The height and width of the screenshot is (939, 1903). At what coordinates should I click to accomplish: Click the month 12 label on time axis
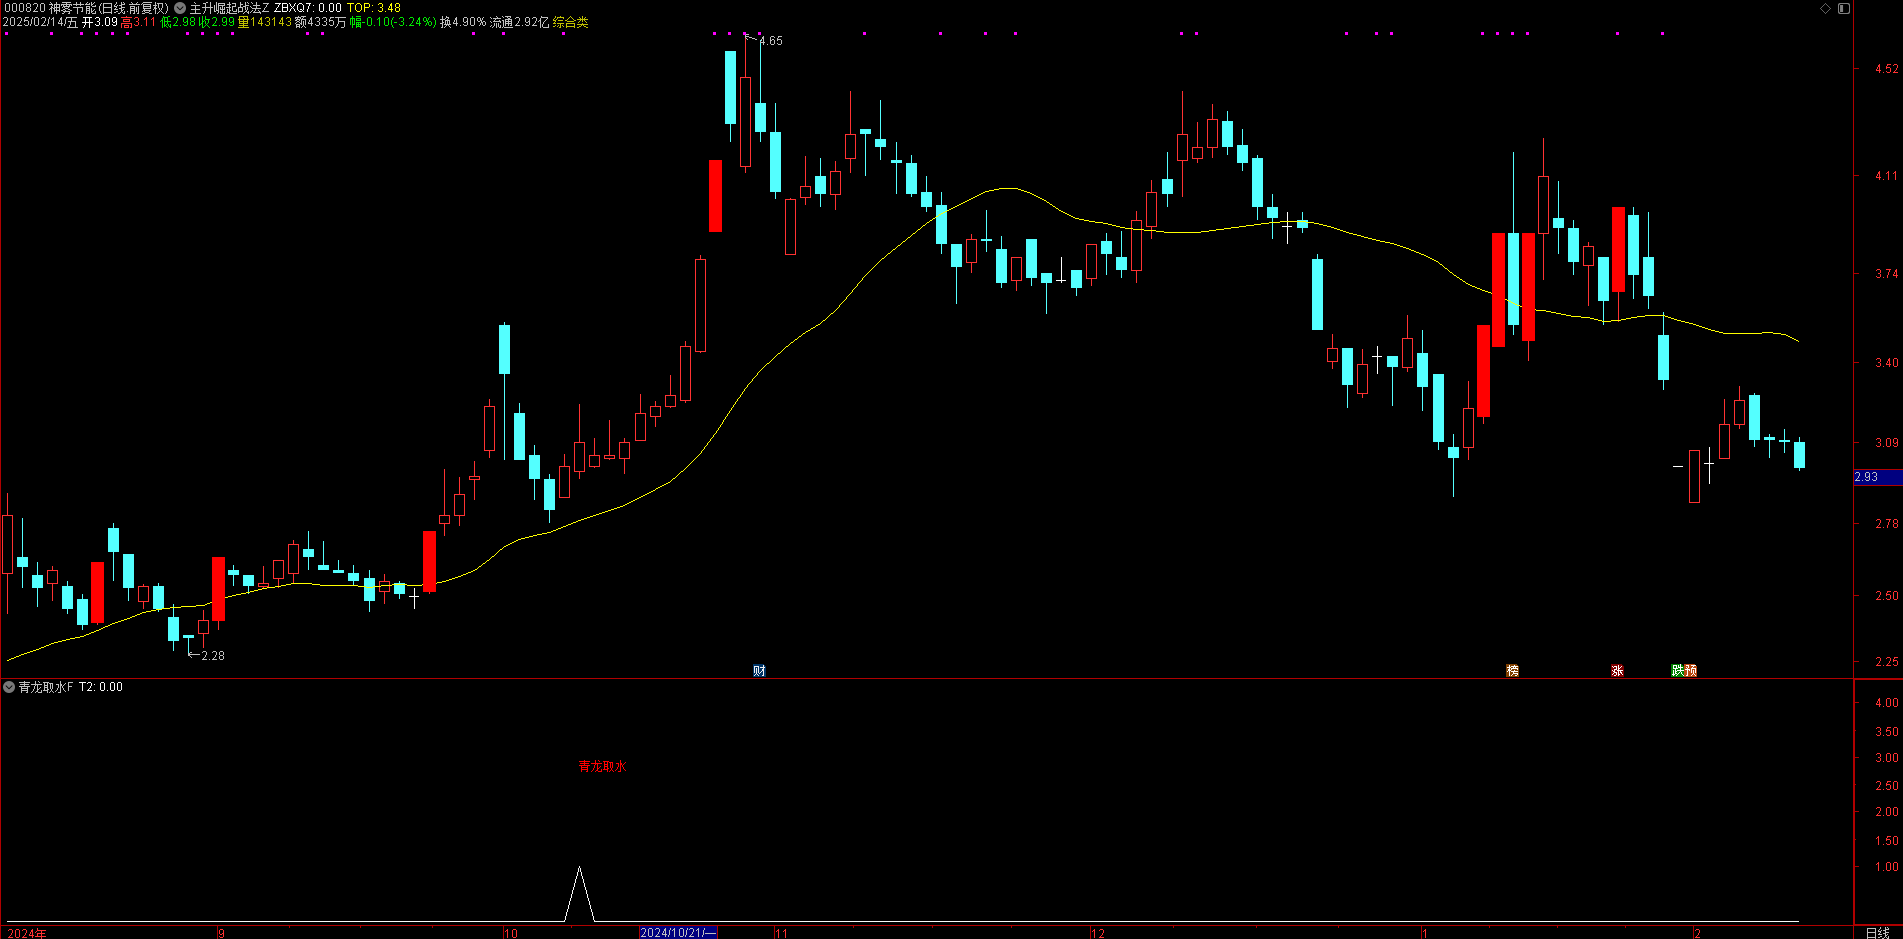point(1098,933)
